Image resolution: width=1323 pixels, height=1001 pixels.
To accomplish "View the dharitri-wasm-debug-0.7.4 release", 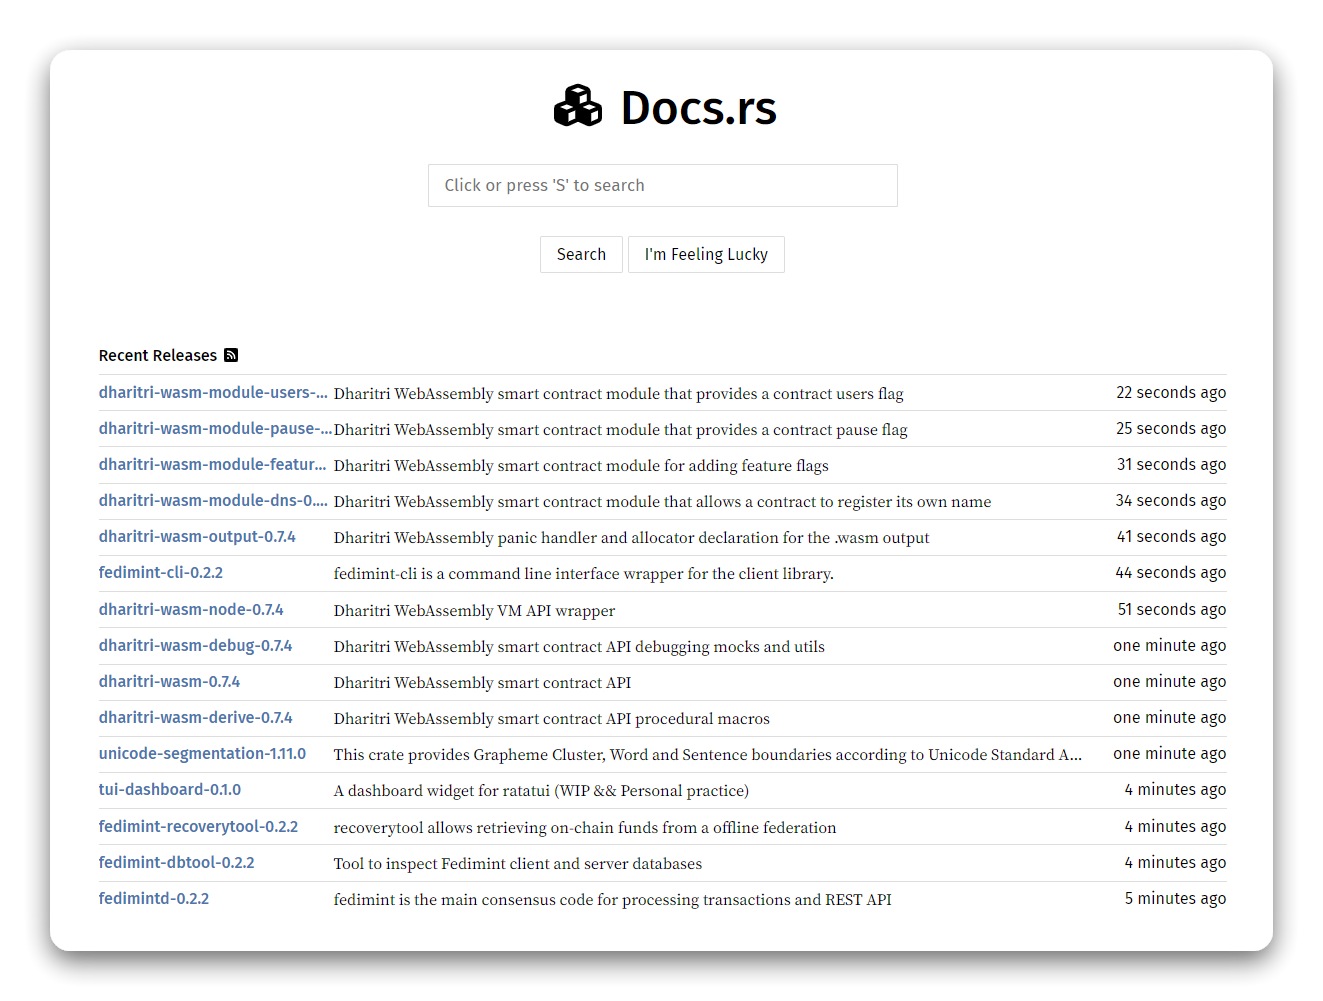I will pos(195,645).
